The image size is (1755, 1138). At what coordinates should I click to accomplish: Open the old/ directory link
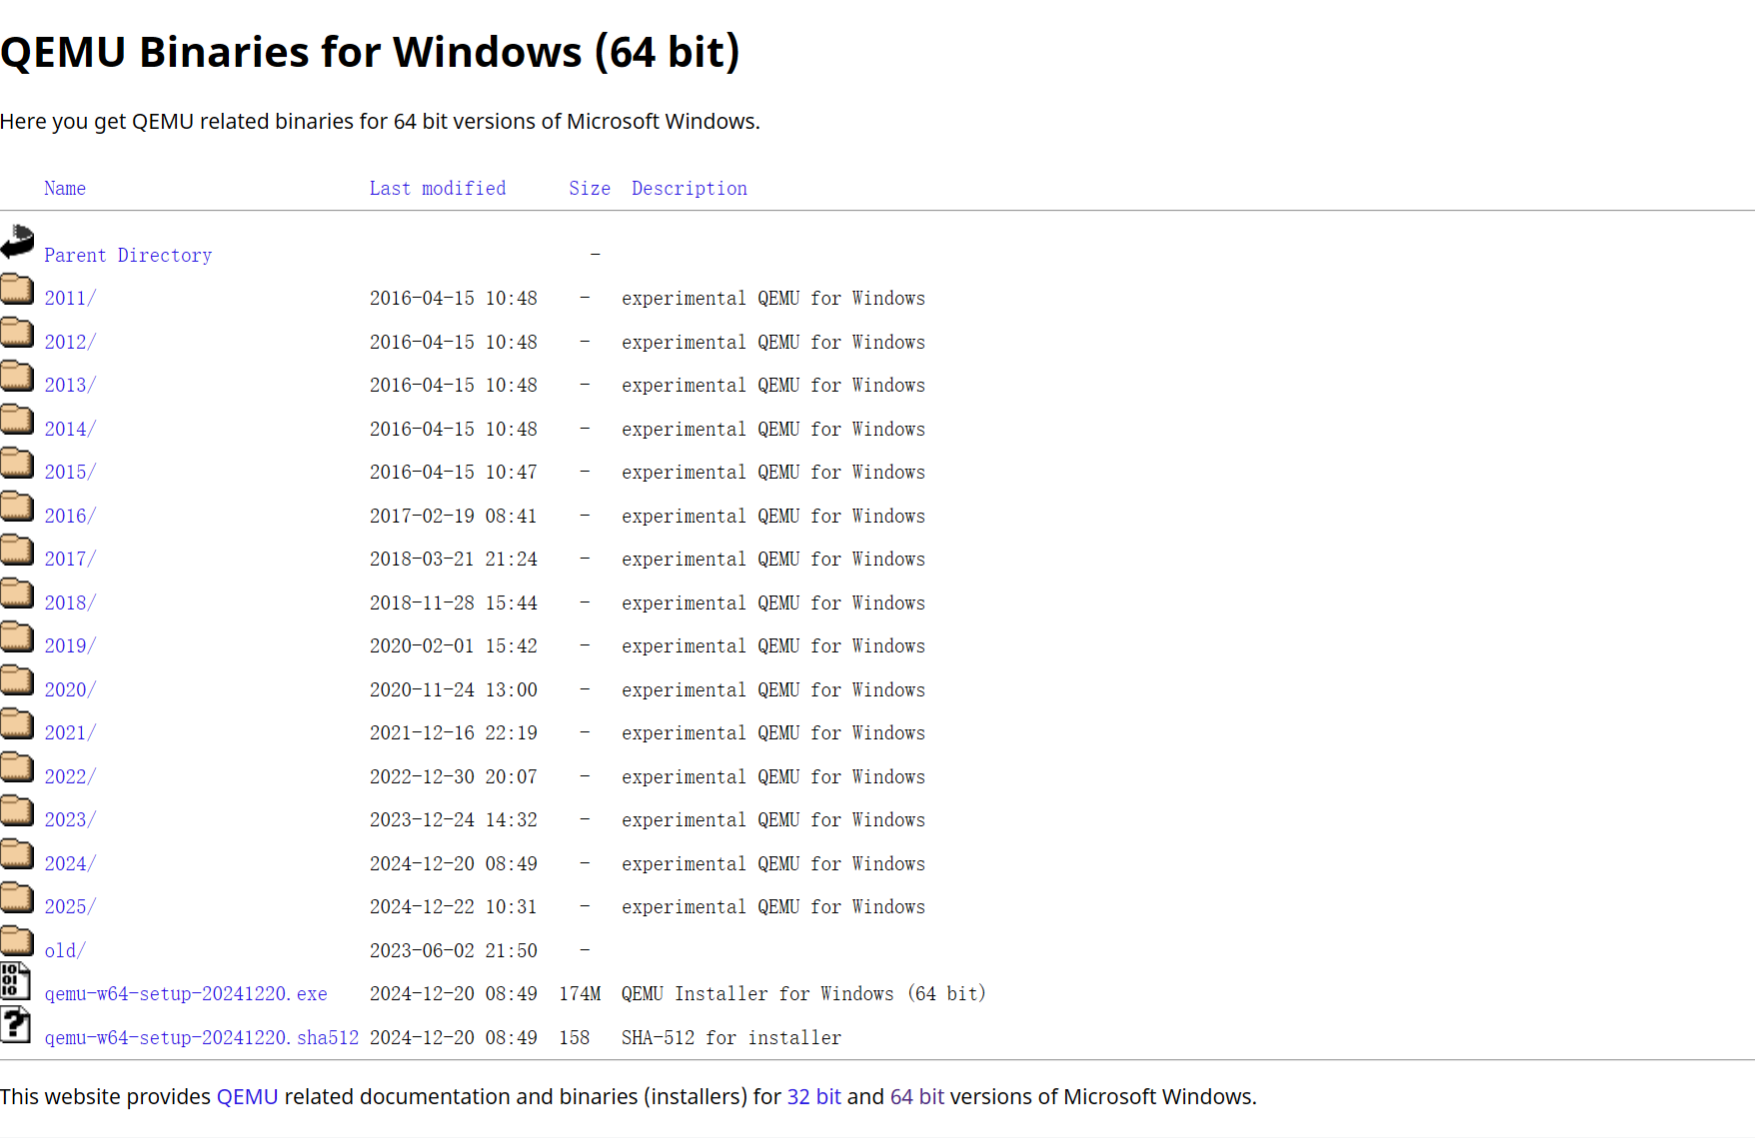coord(65,951)
